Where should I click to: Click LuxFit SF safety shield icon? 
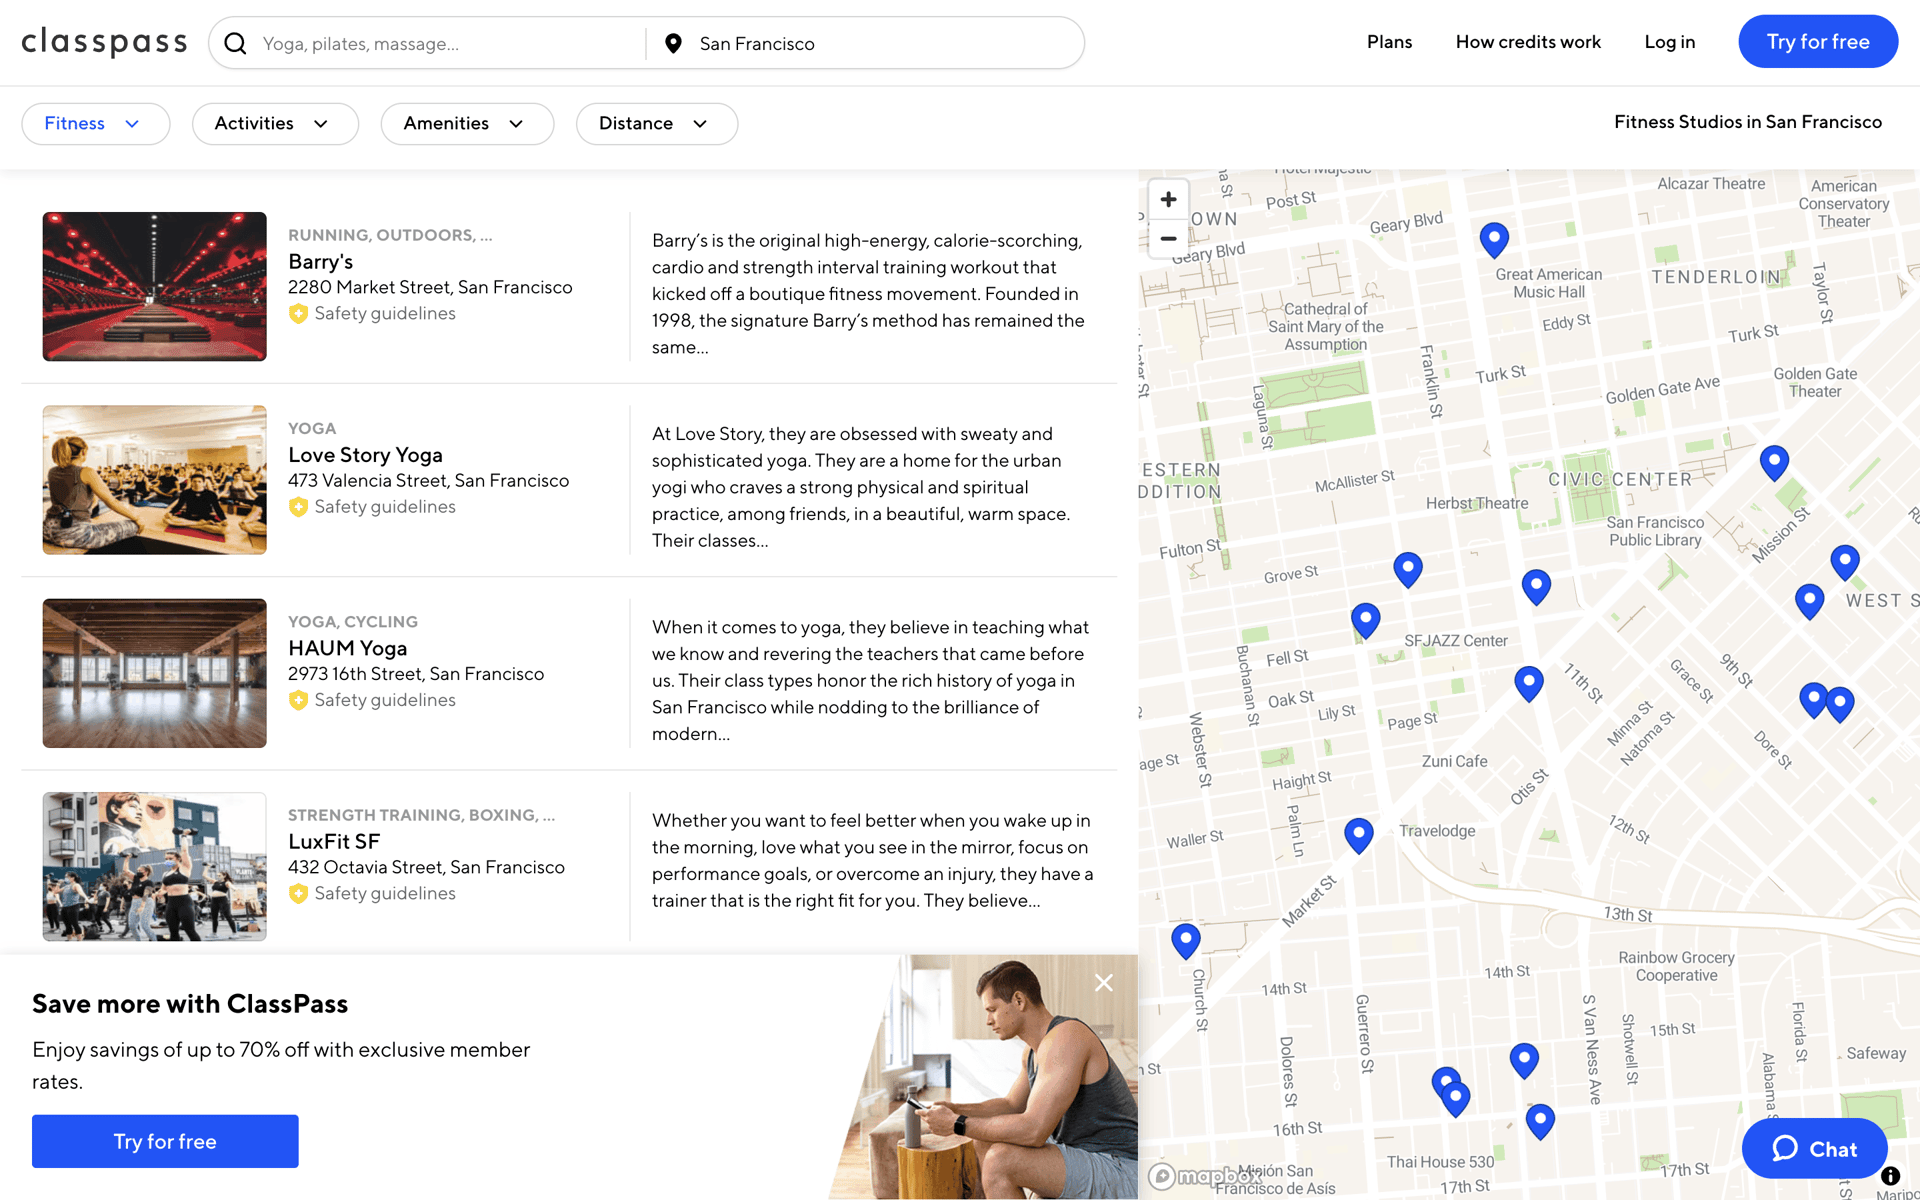(x=298, y=893)
